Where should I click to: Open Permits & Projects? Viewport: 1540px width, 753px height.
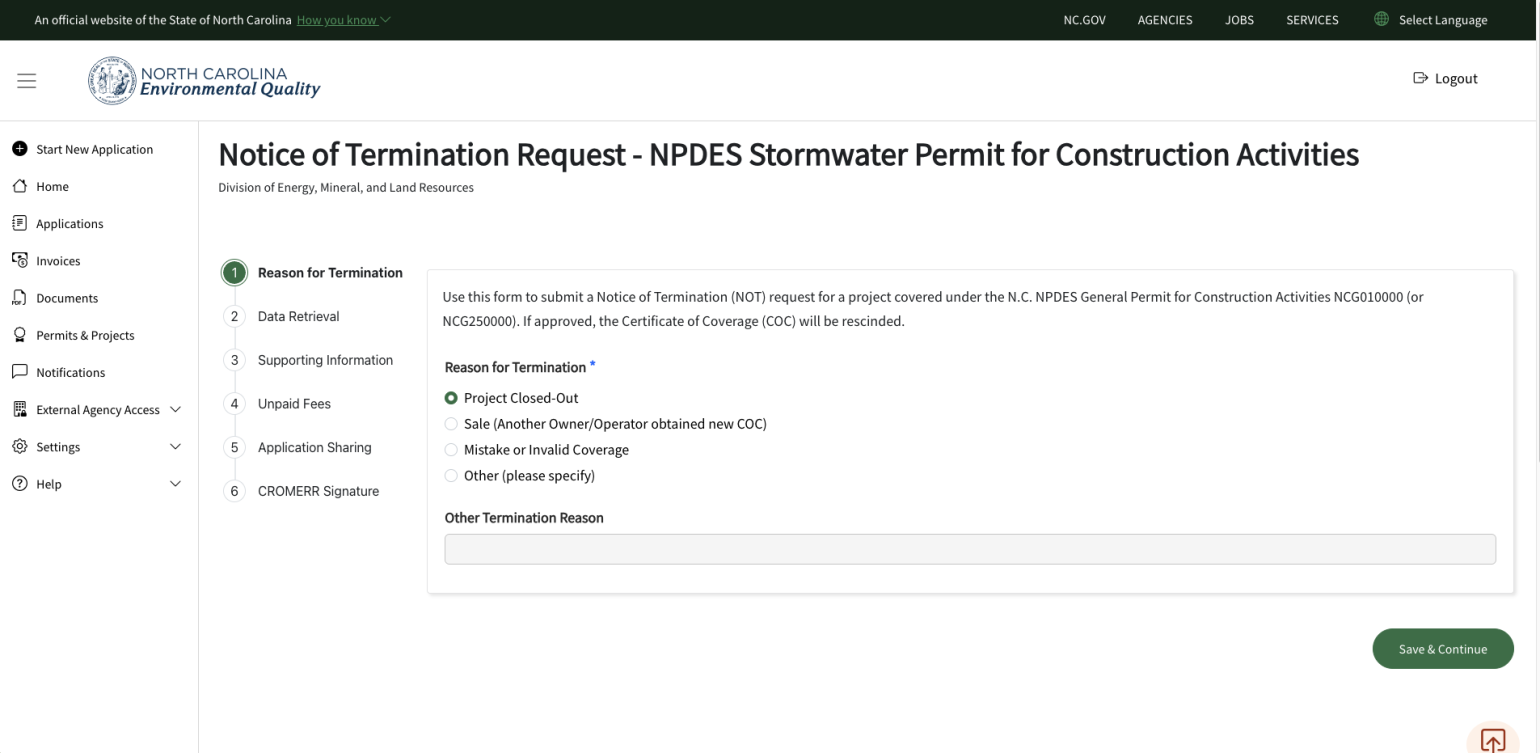(x=85, y=334)
